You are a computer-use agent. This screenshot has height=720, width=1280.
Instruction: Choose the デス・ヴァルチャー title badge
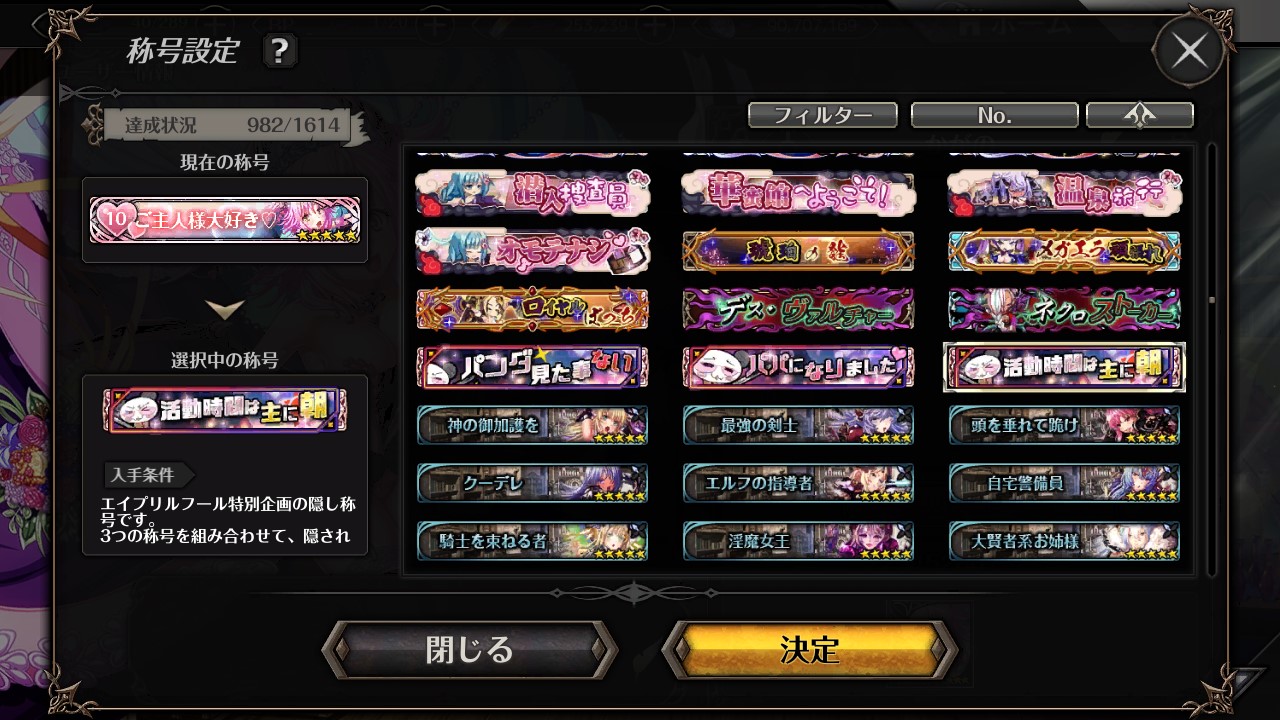(798, 310)
